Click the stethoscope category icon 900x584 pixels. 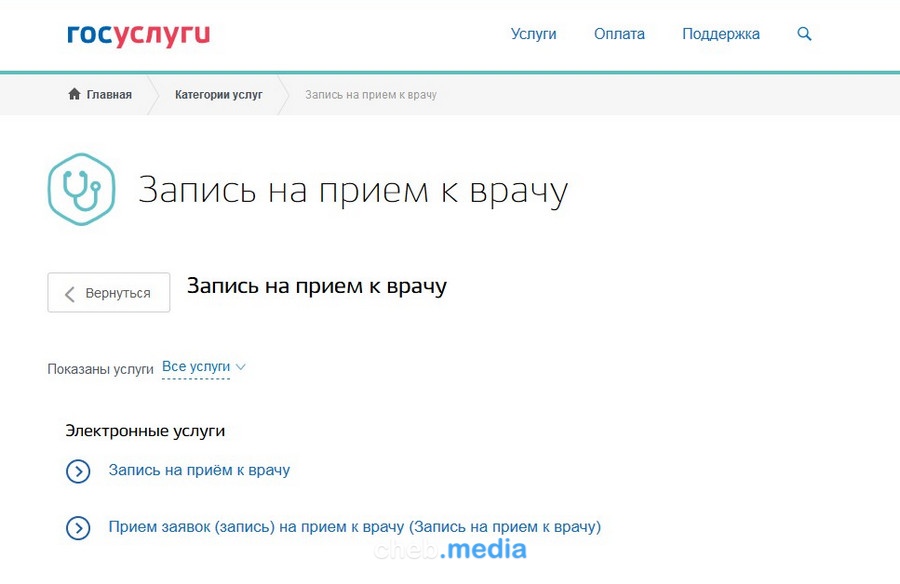coord(82,189)
